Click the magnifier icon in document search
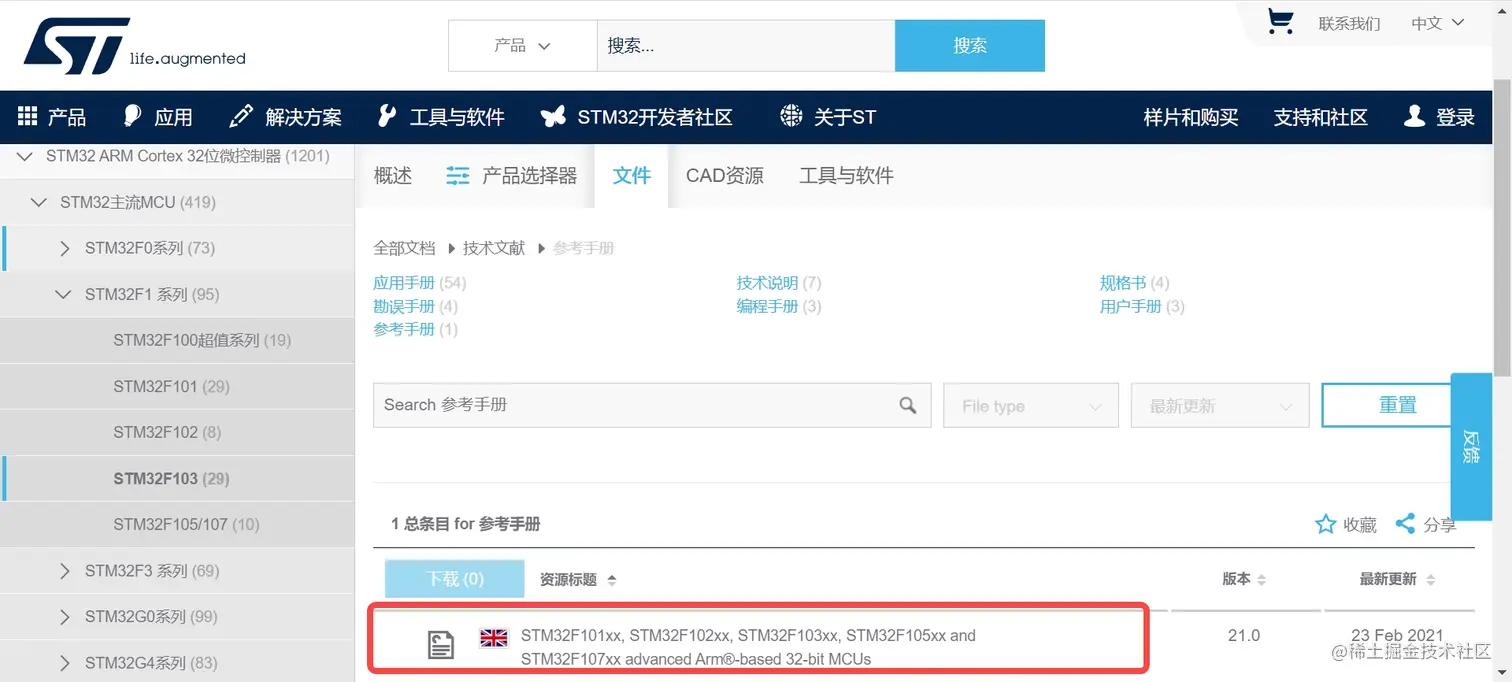The image size is (1512, 682). click(x=907, y=405)
